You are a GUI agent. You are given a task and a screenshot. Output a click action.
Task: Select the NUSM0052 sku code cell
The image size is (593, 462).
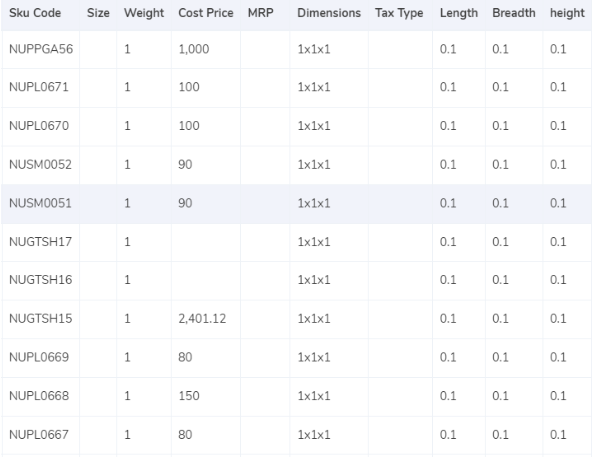coord(40,165)
